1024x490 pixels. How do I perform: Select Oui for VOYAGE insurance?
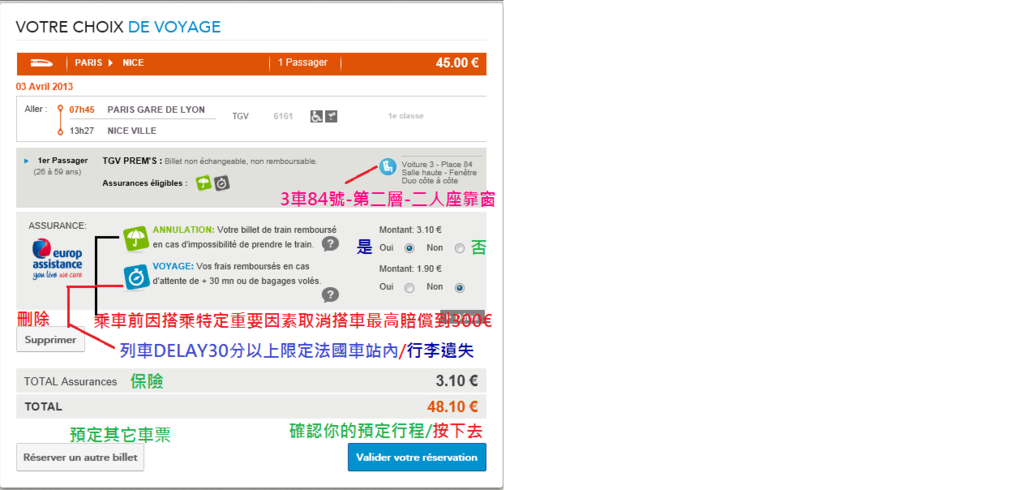[409, 287]
